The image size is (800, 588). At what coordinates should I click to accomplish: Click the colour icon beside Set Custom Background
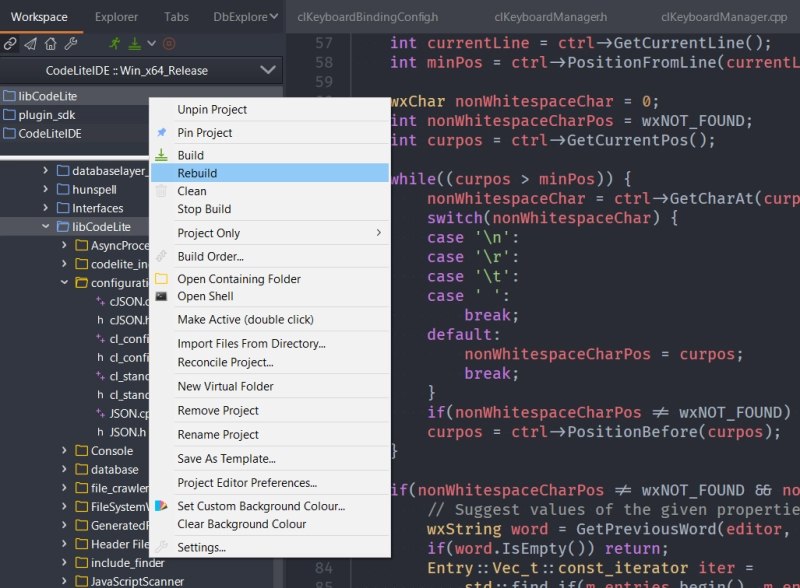tap(161, 506)
